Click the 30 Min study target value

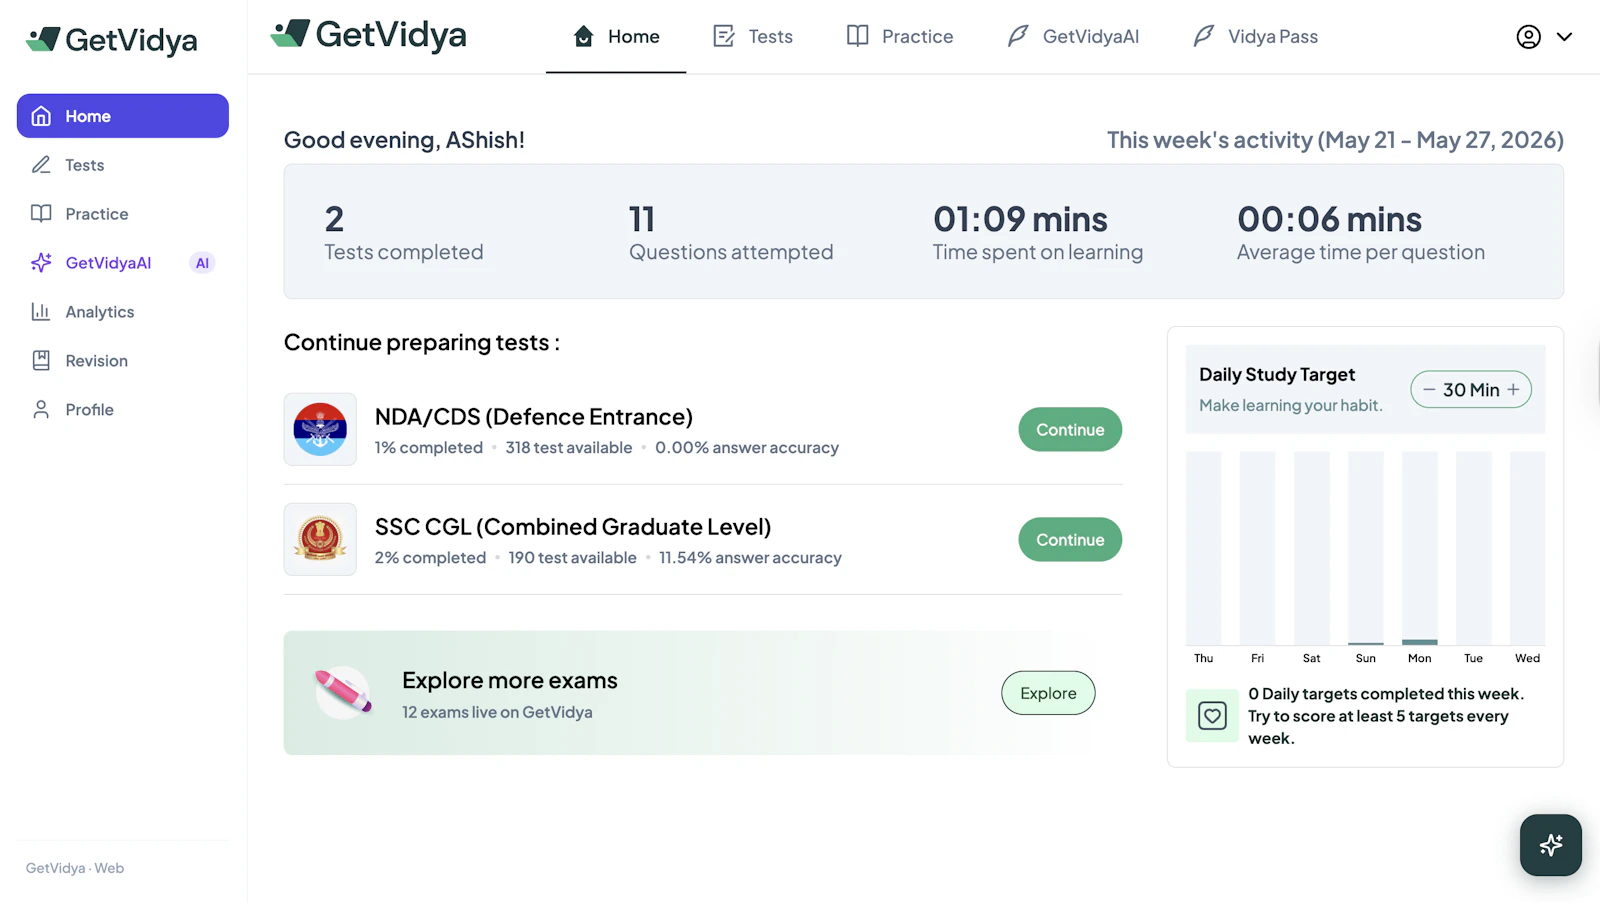tap(1471, 390)
